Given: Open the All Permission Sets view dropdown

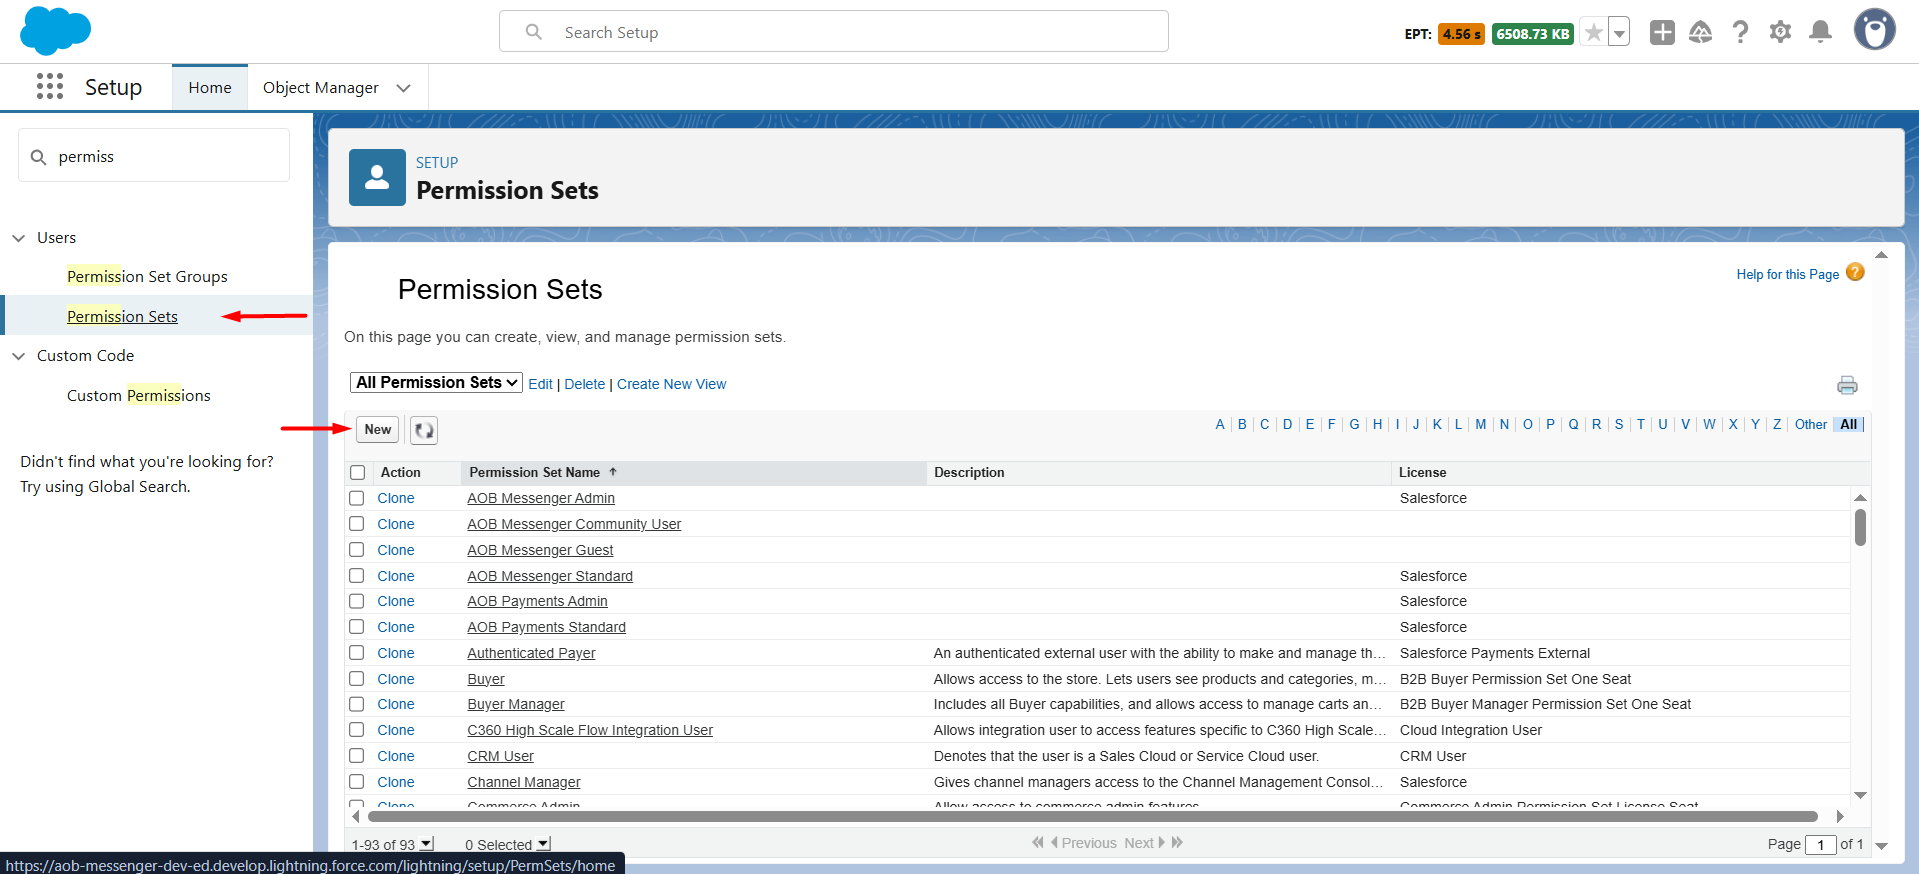Looking at the screenshot, I should (x=436, y=383).
